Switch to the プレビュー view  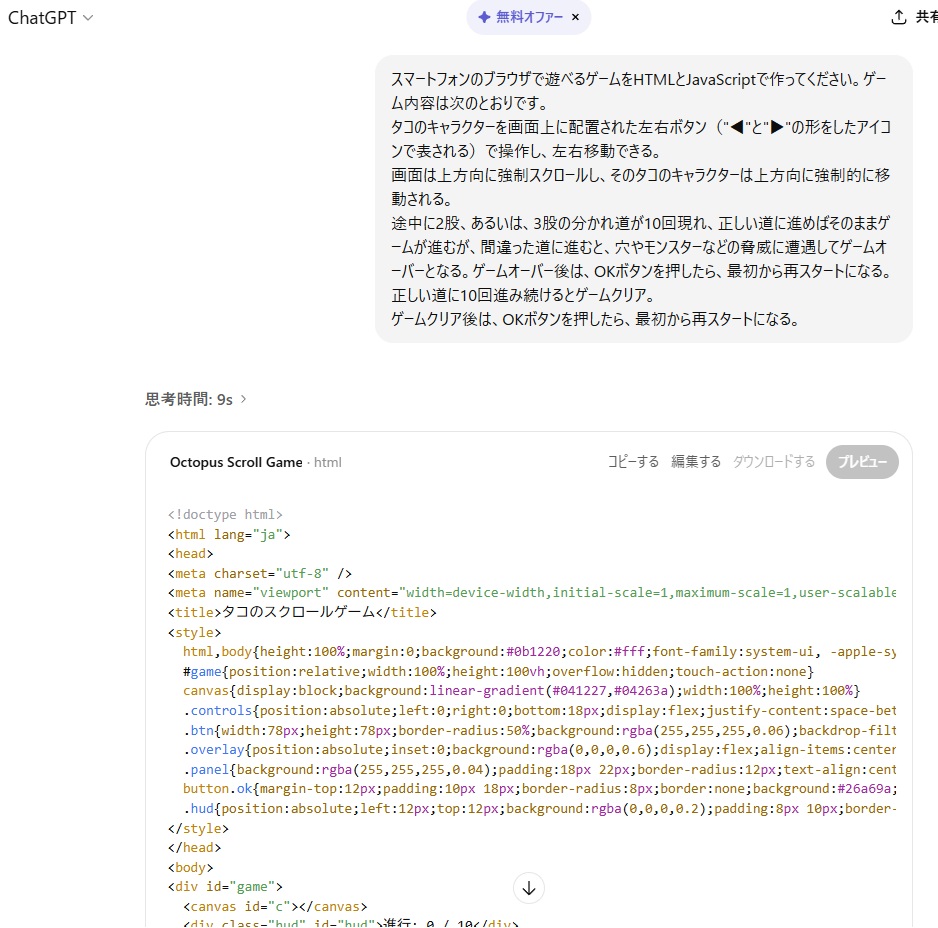(862, 462)
